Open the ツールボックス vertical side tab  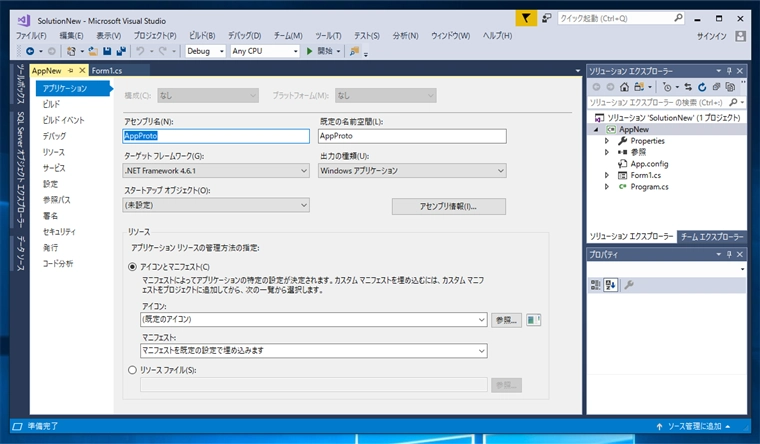tap(20, 84)
